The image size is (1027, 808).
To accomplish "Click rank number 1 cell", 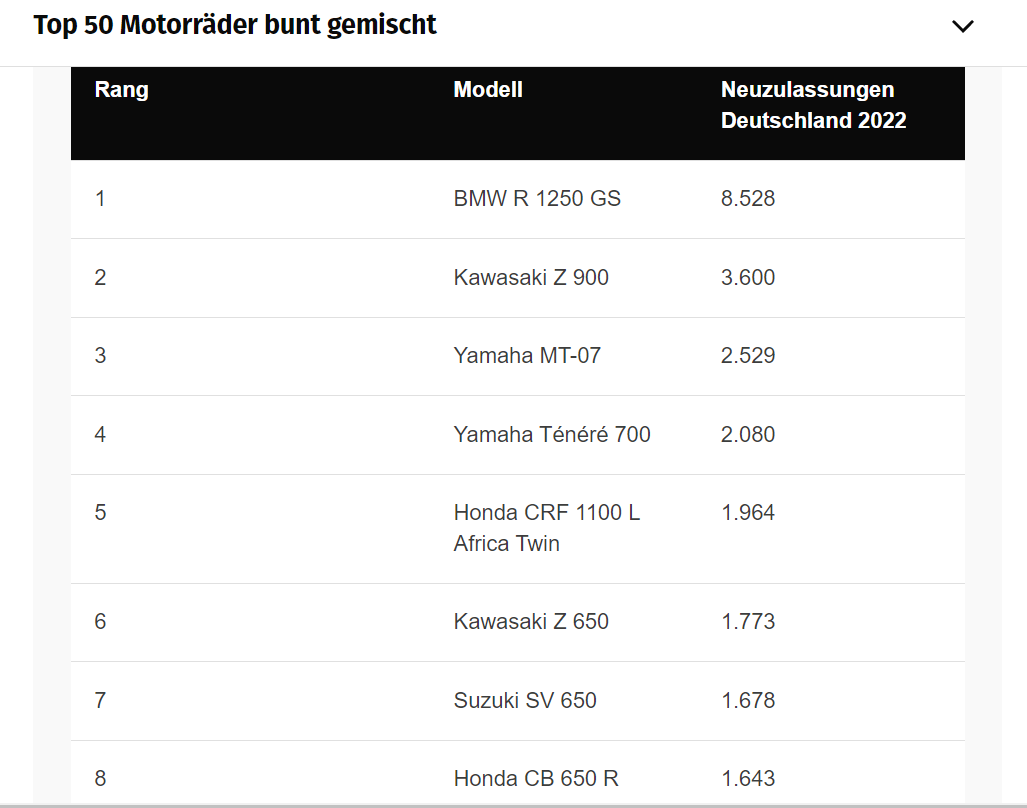I will tap(100, 198).
